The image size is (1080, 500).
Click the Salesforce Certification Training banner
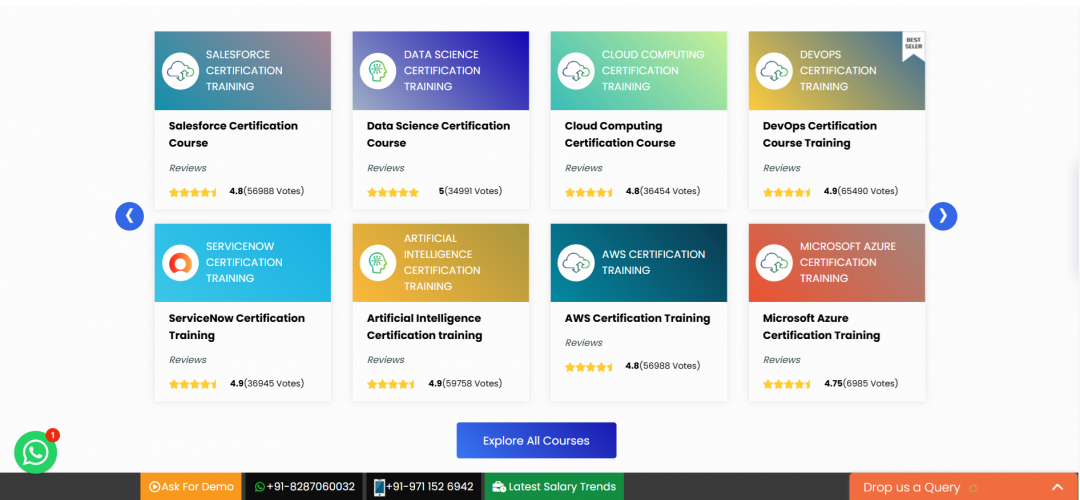coord(242,70)
